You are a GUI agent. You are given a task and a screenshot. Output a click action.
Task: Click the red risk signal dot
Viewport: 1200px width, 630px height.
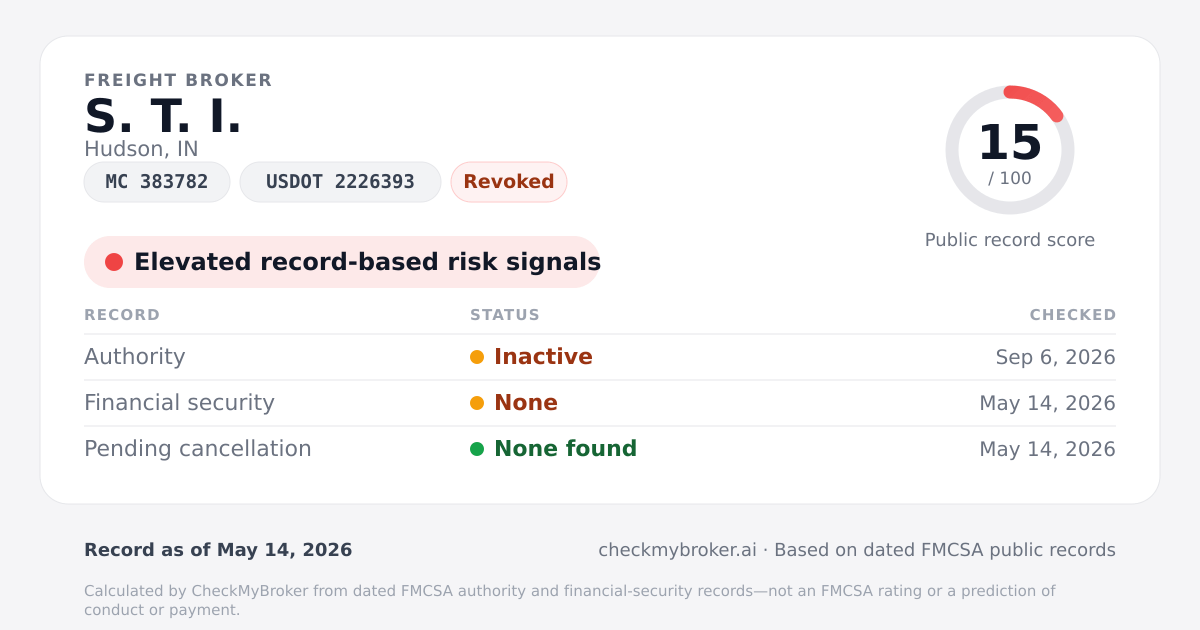pos(114,262)
